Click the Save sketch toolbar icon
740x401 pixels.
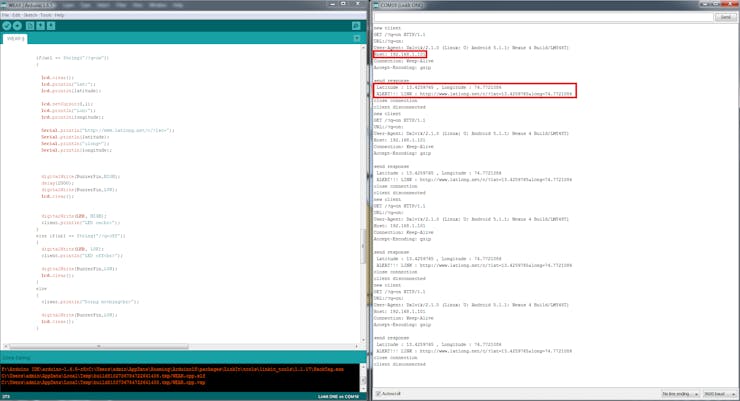click(x=51, y=26)
